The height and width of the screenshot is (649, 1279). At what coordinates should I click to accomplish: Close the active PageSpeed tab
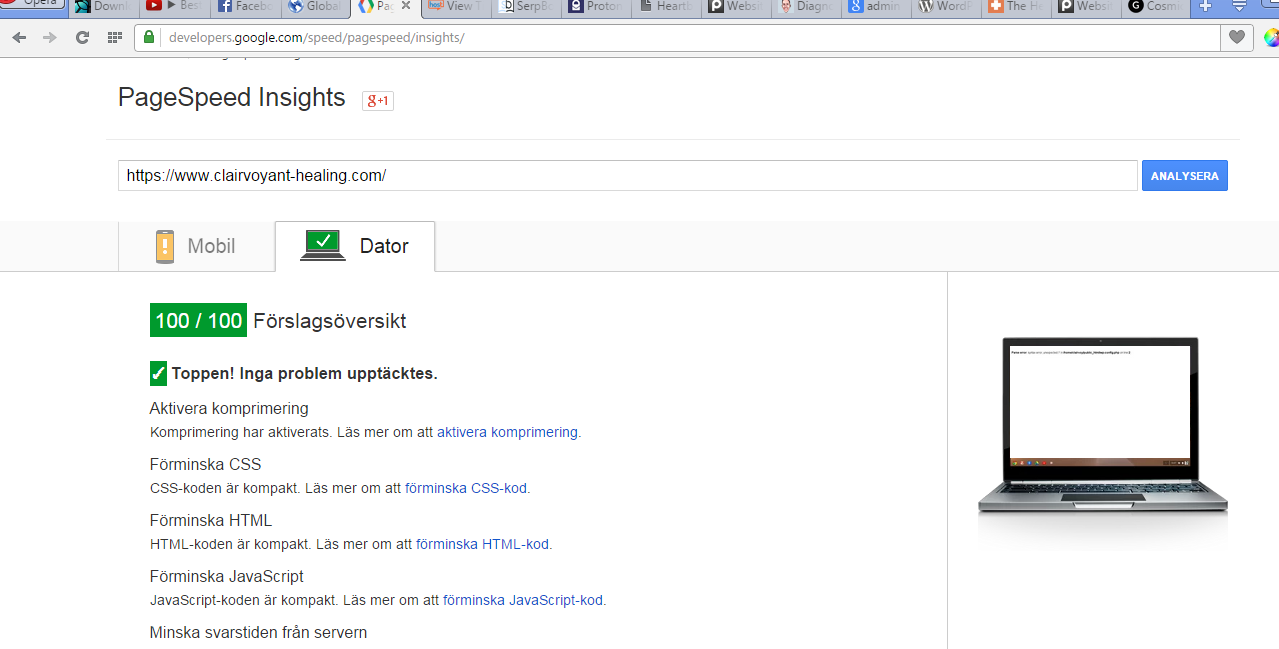click(x=406, y=5)
